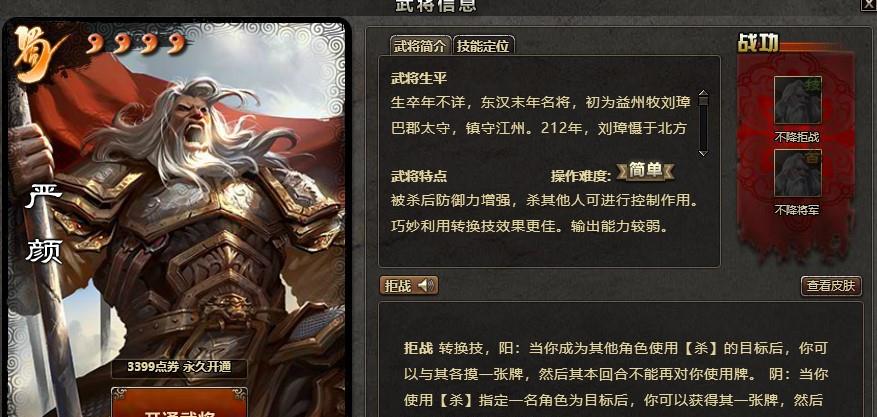Open the 查看皮肤 skin viewer button
877x417 pixels.
point(831,286)
